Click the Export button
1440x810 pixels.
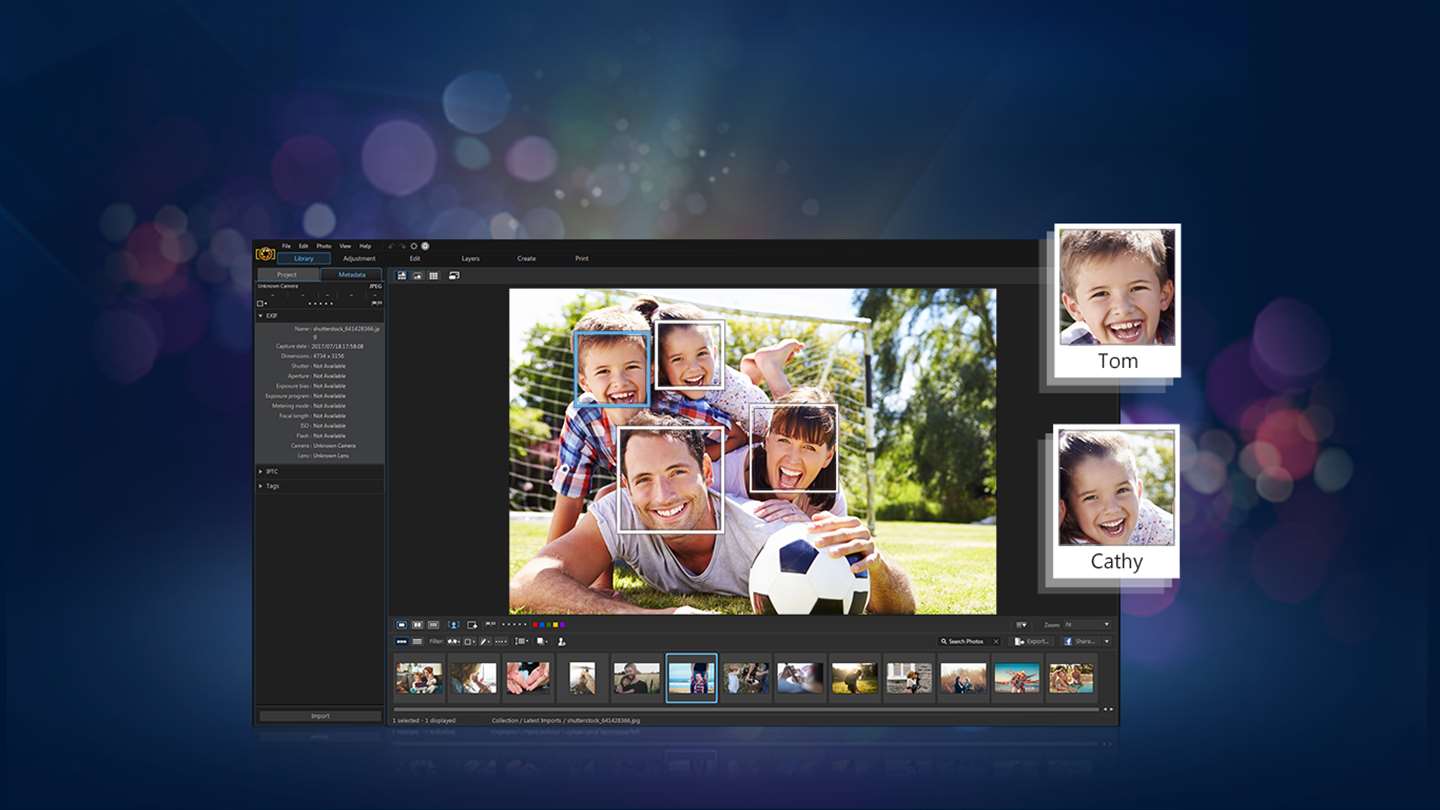tap(1033, 641)
